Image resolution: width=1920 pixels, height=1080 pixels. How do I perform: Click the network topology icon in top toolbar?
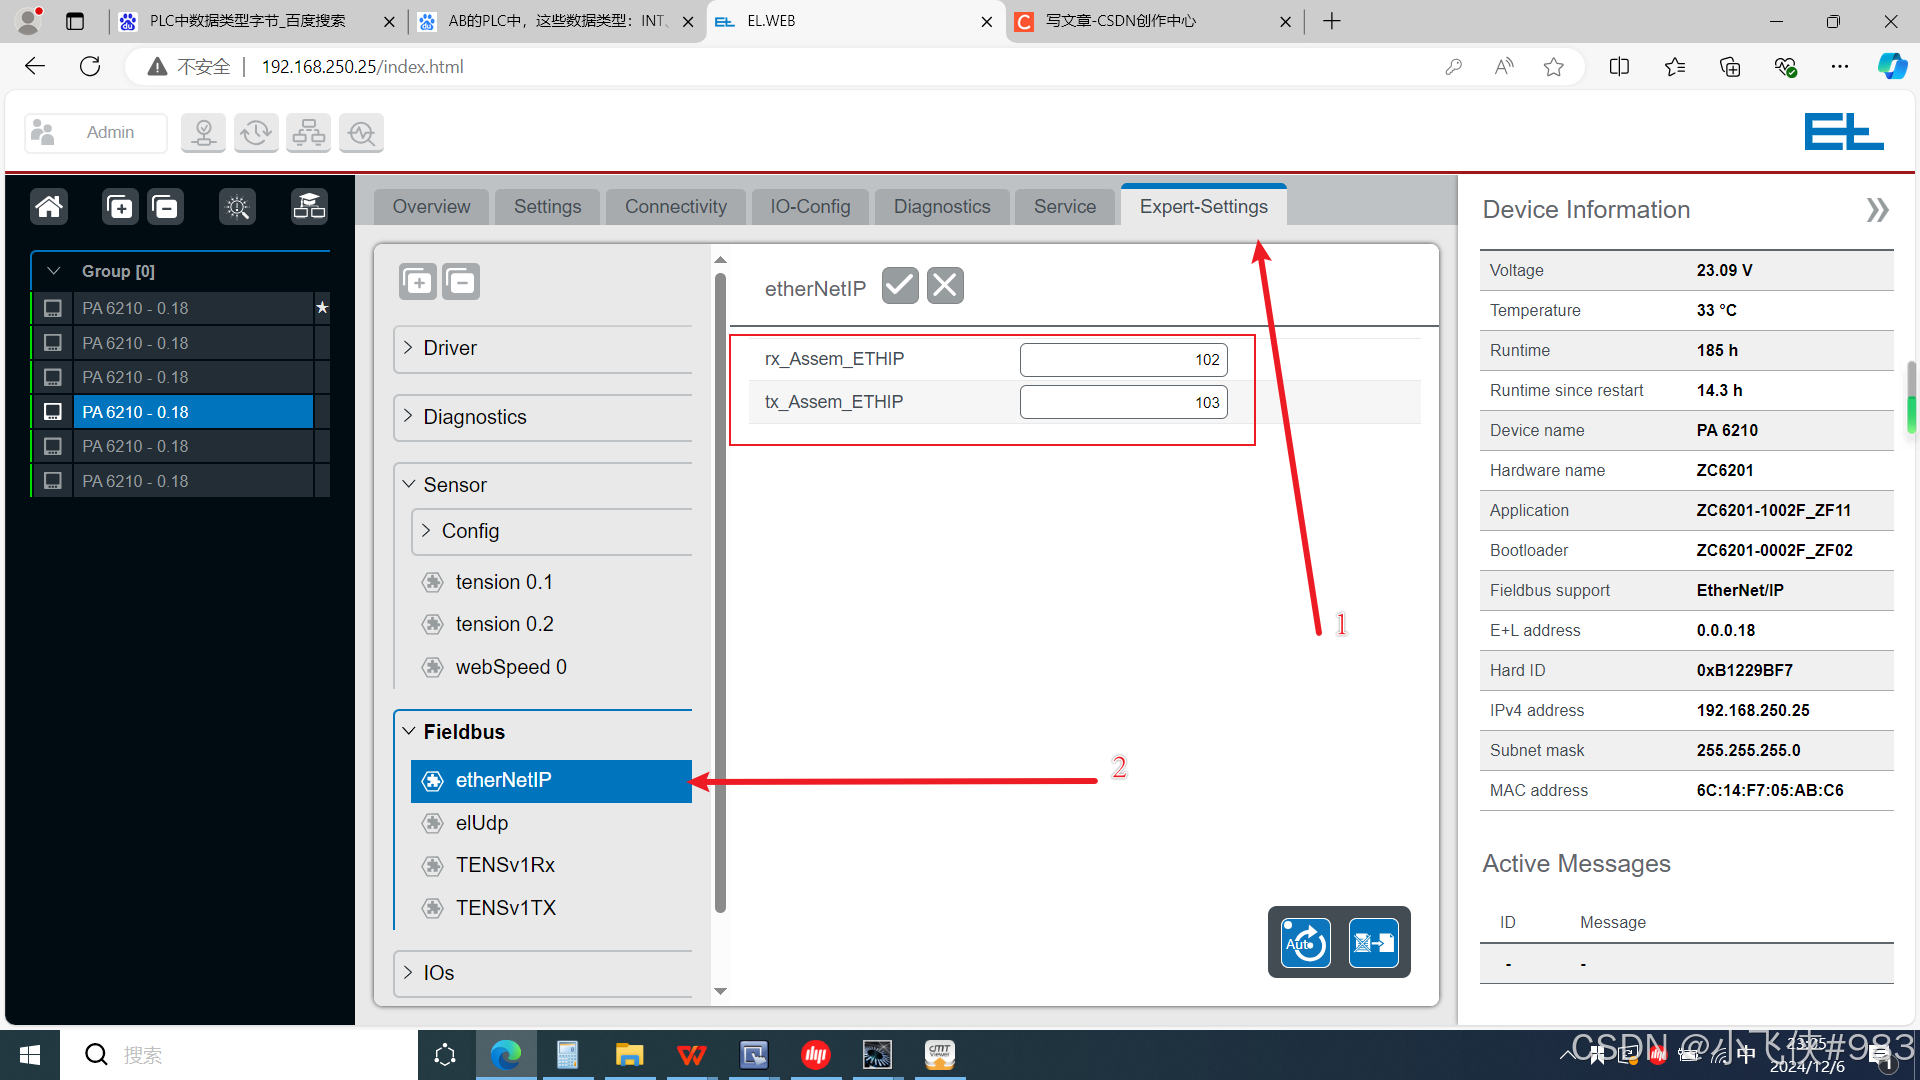(x=308, y=132)
